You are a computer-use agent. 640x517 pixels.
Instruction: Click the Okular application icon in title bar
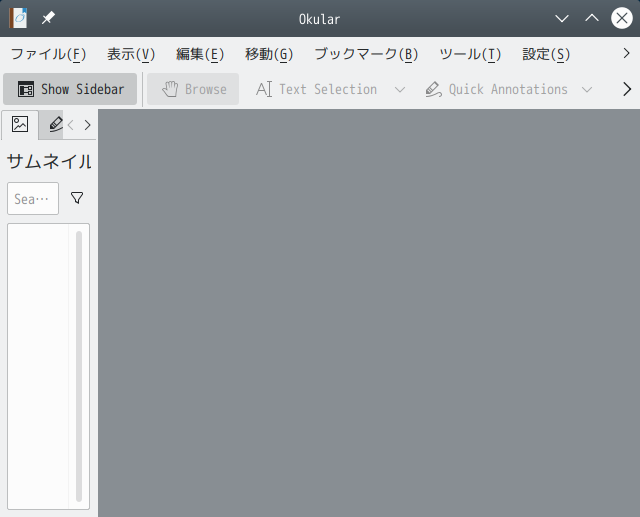click(x=18, y=18)
